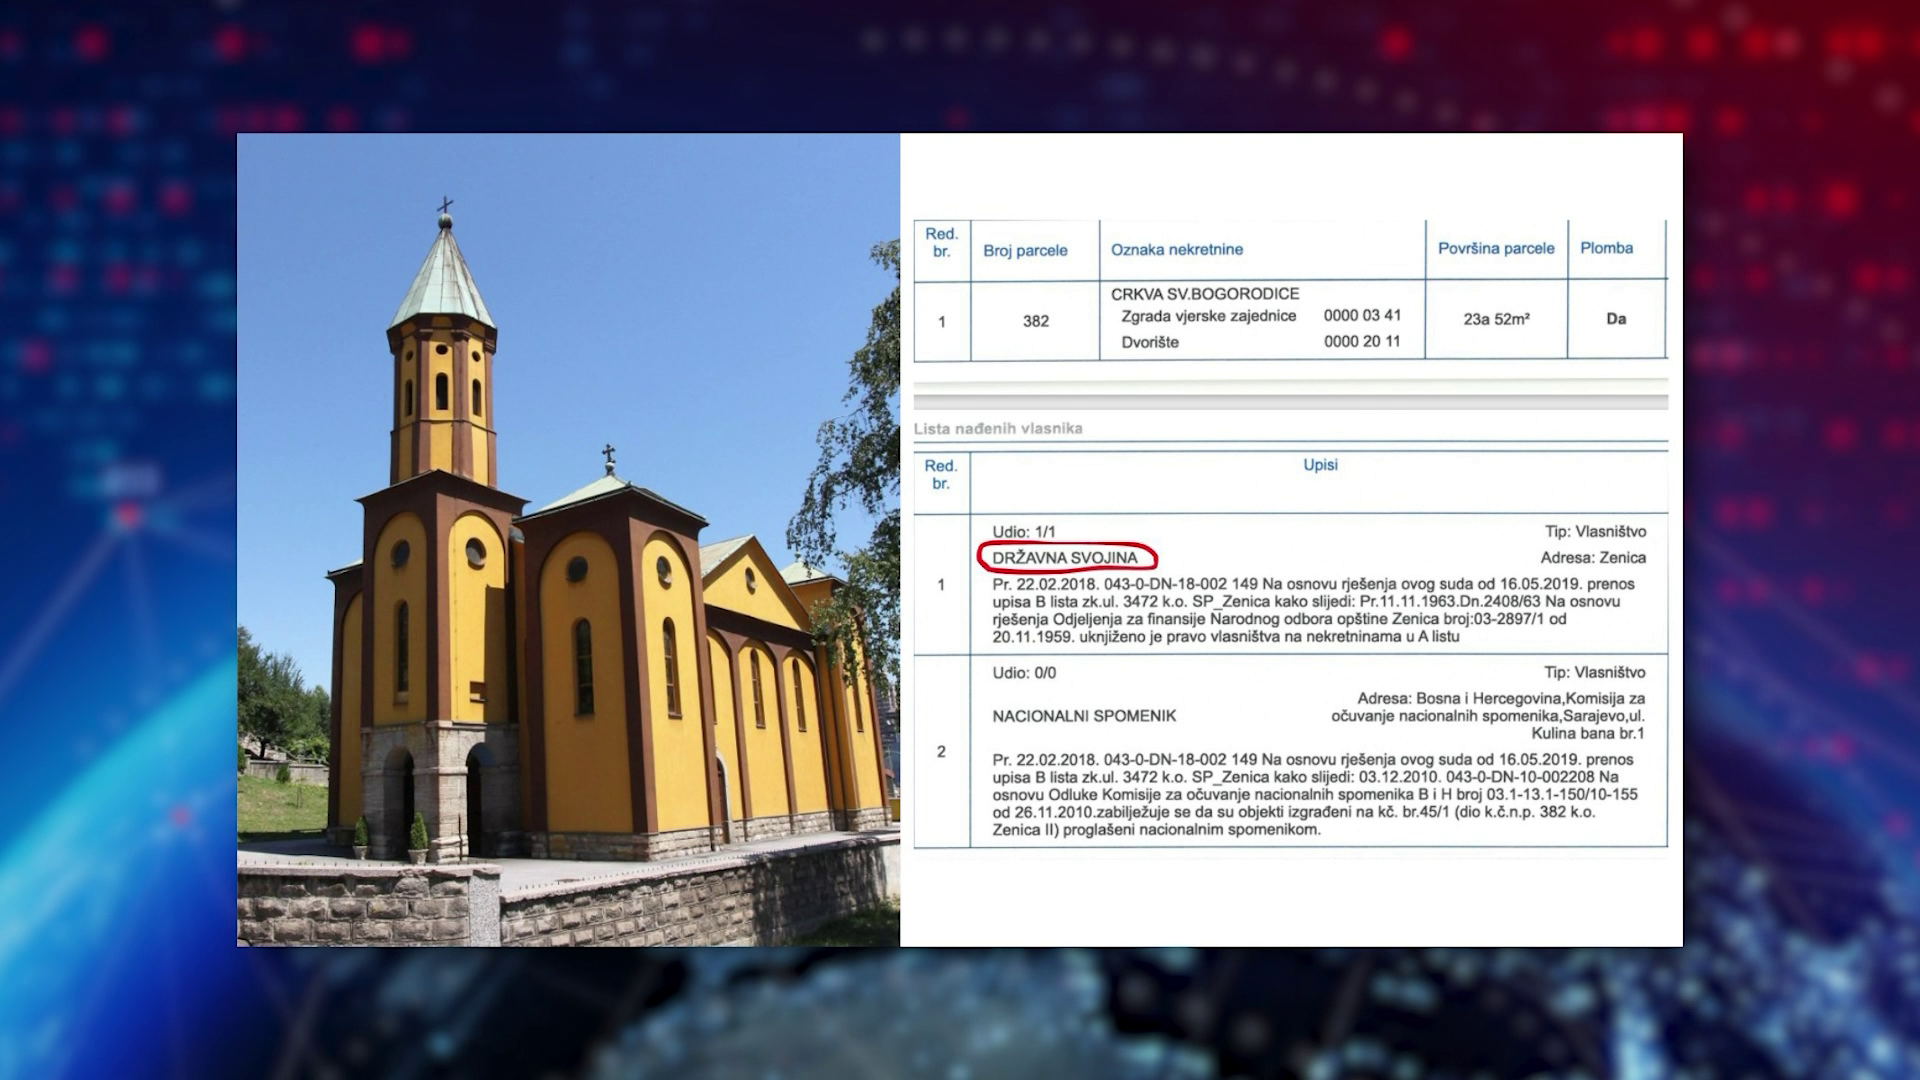Click the Upisi column header
Image resolution: width=1920 pixels, height=1080 pixels.
pos(1320,465)
